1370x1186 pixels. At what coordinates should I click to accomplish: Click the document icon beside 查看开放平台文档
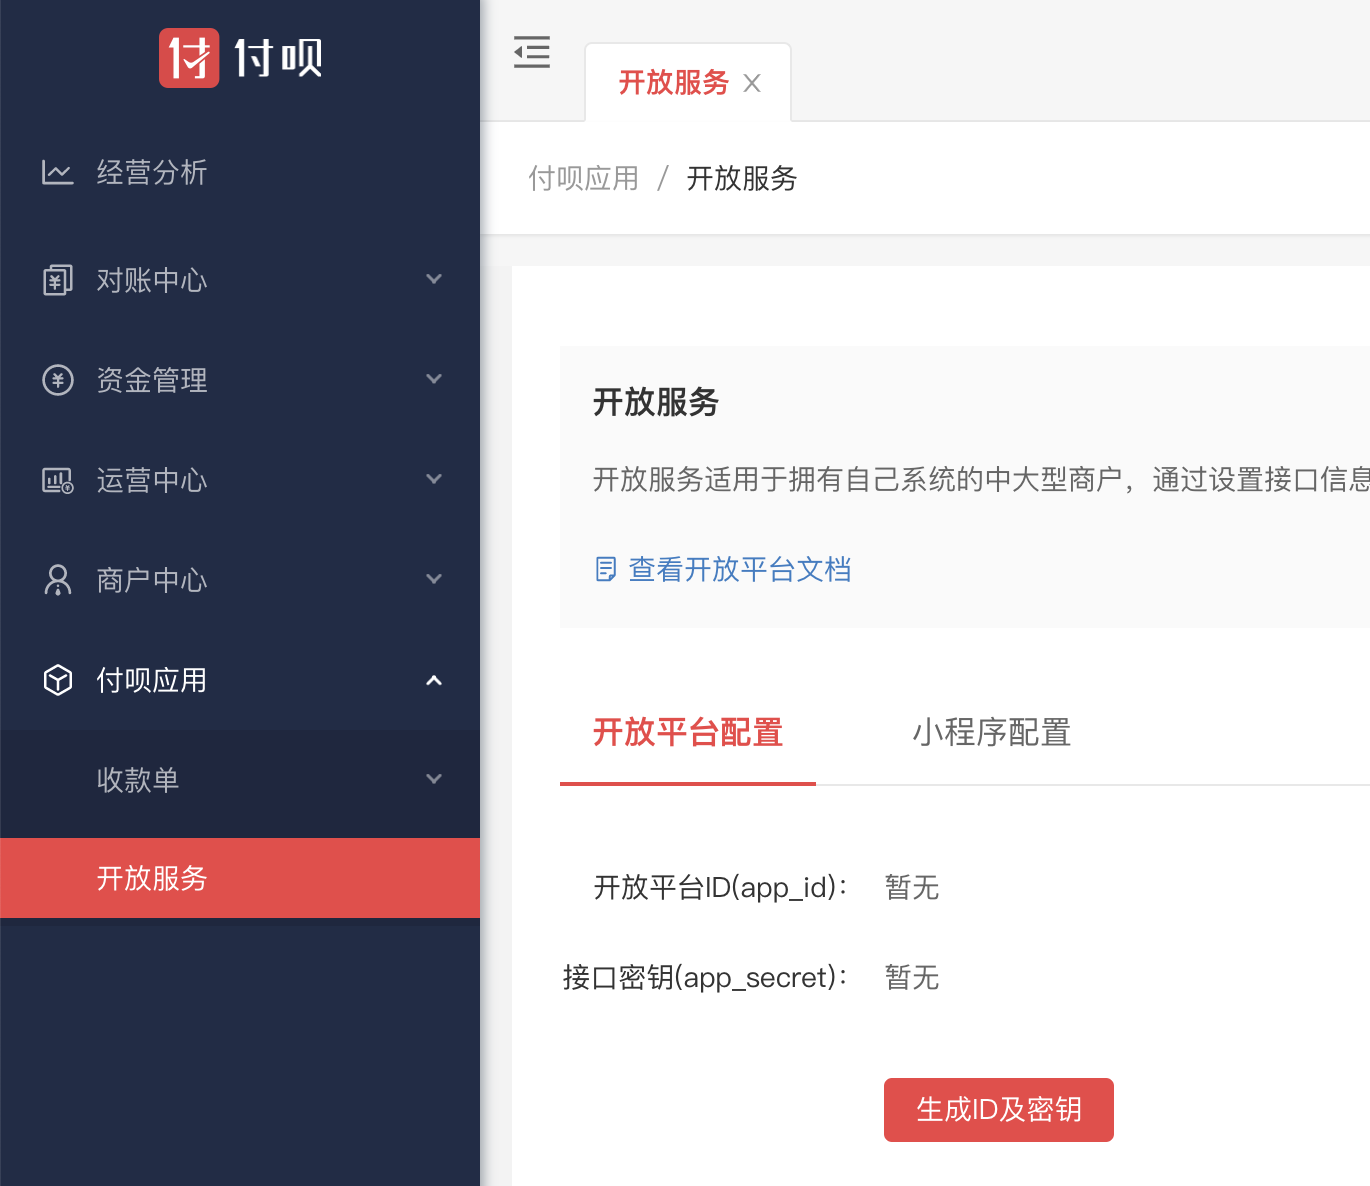click(x=605, y=569)
